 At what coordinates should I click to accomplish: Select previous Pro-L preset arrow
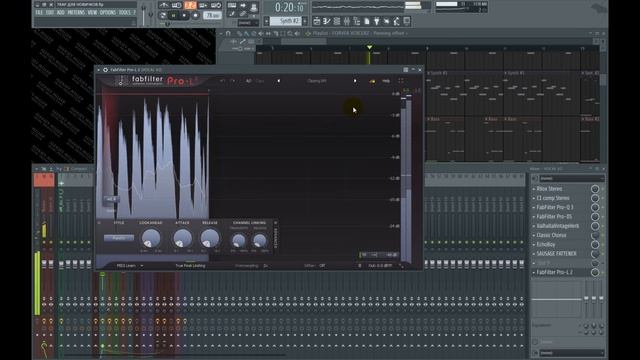pos(279,81)
